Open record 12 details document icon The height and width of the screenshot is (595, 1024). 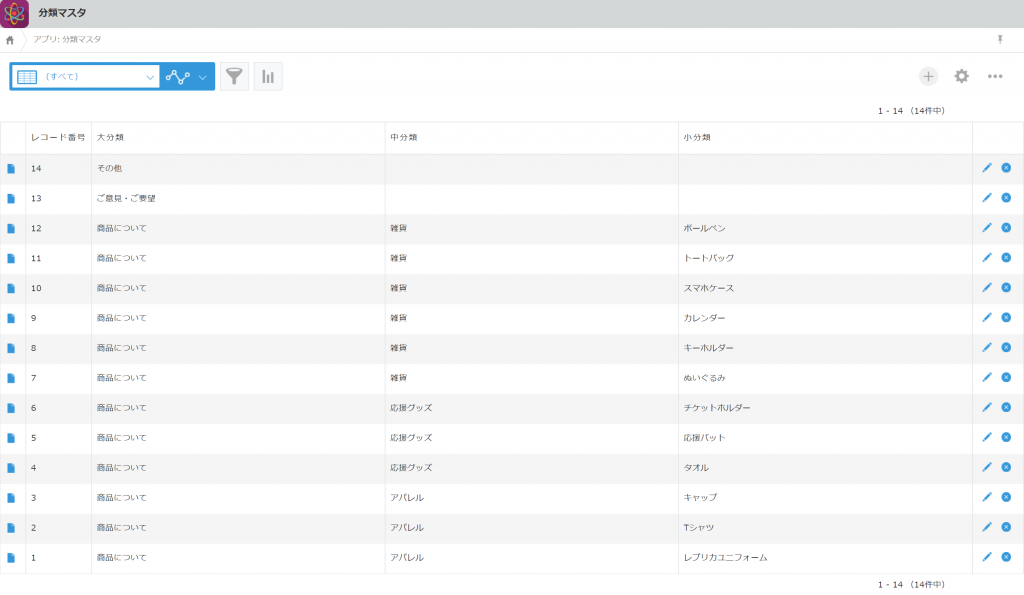pyautogui.click(x=11, y=228)
